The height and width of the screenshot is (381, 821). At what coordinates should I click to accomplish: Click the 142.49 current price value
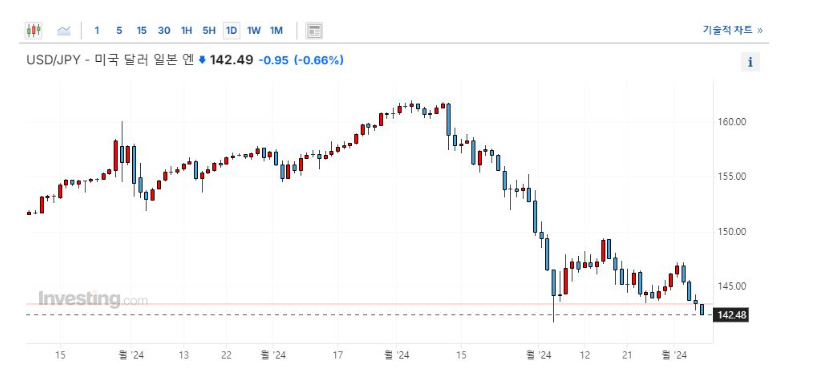tap(231, 60)
